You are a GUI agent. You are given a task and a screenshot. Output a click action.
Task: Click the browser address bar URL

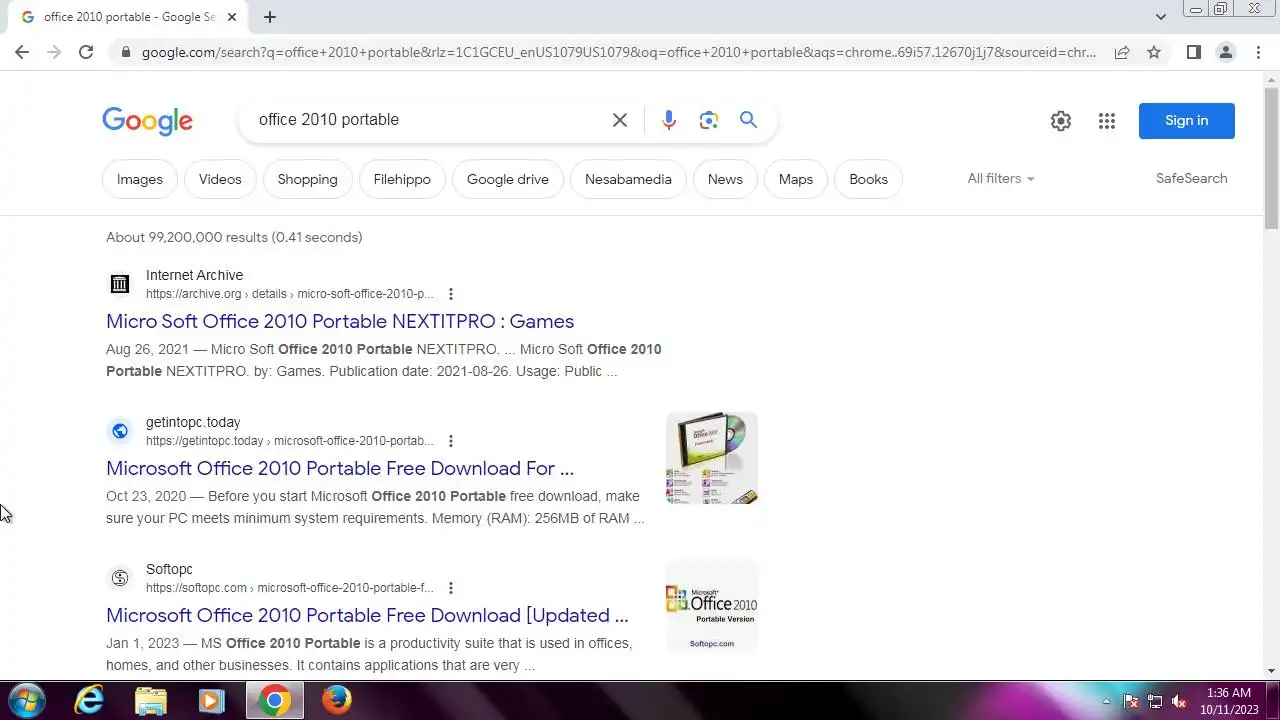tap(618, 52)
